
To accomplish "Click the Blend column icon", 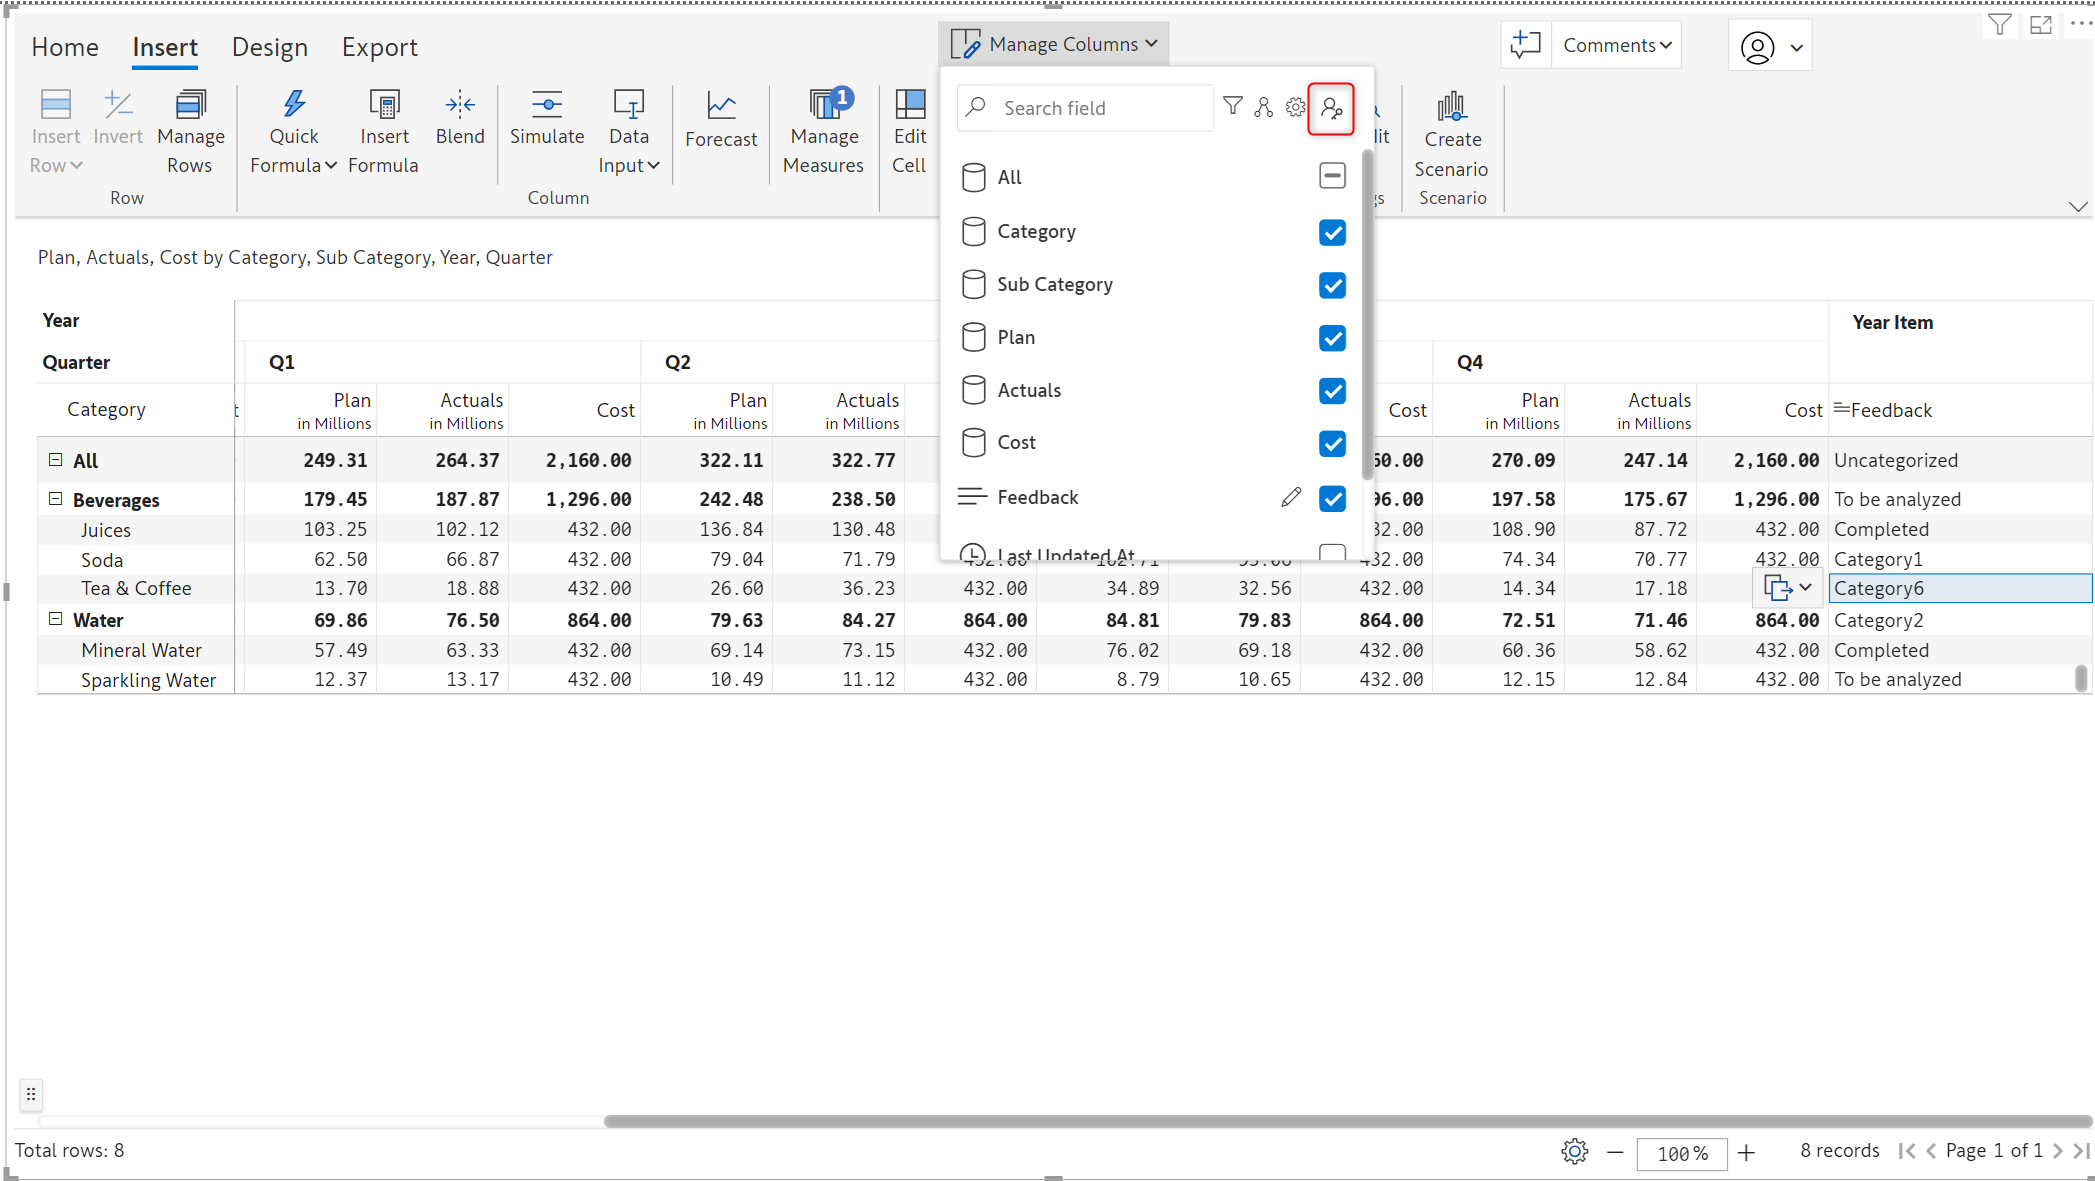I will tap(460, 105).
